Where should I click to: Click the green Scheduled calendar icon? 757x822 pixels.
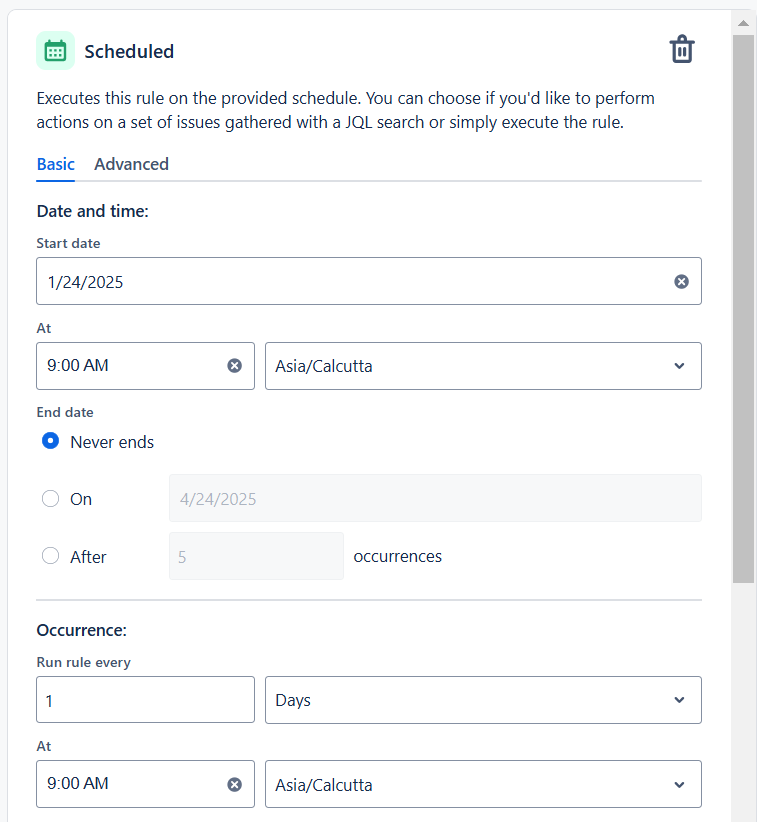pyautogui.click(x=55, y=51)
